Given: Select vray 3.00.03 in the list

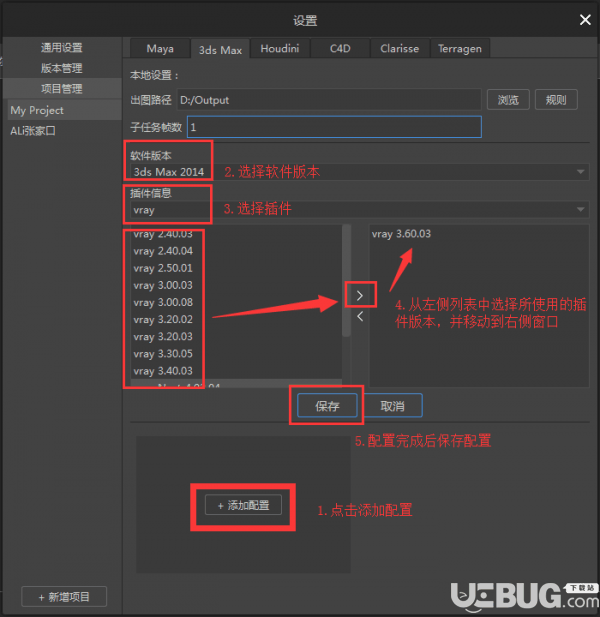Looking at the screenshot, I should tap(236, 285).
